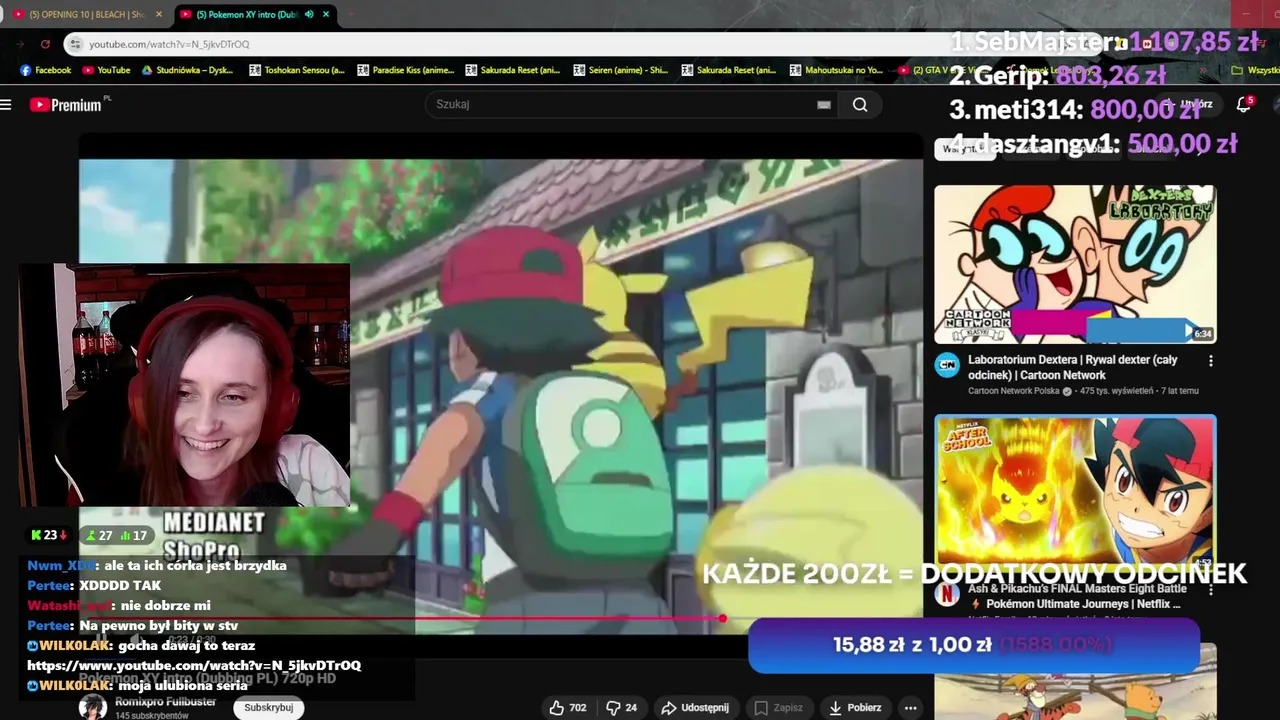Select the address bar URL
Screen dimensions: 1280x720
coord(169,44)
